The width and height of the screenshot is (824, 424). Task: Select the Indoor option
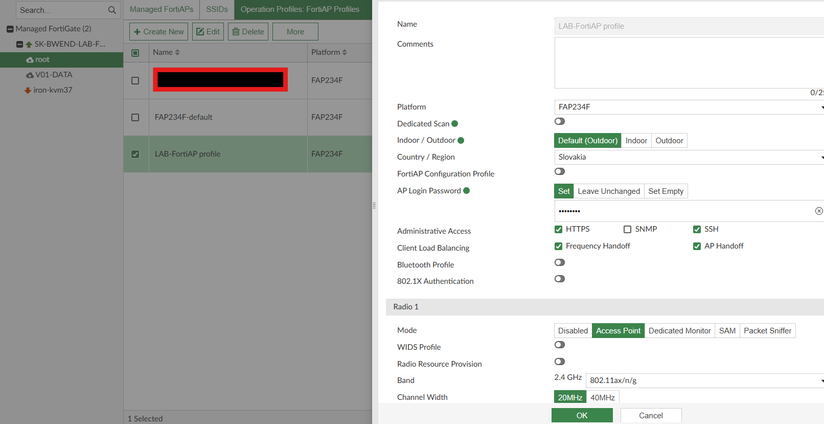(636, 140)
